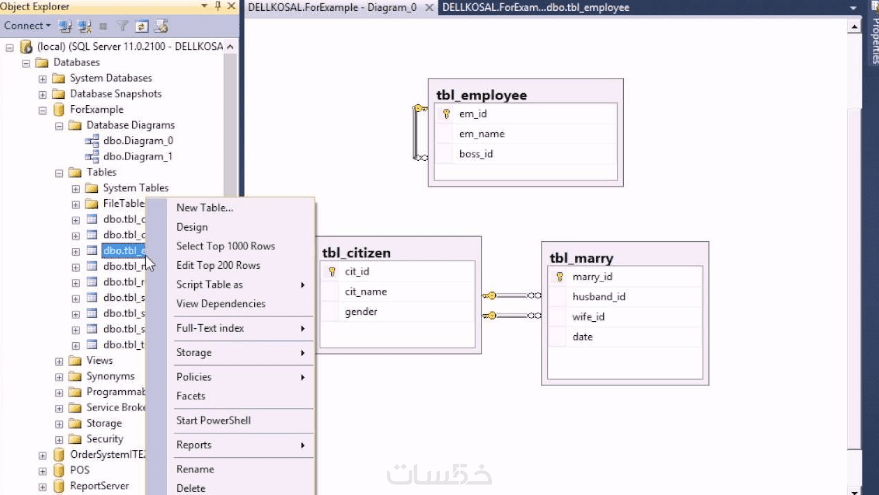Click Object Explorer scrollbar up arrow
The width and height of the screenshot is (879, 495).
click(230, 47)
